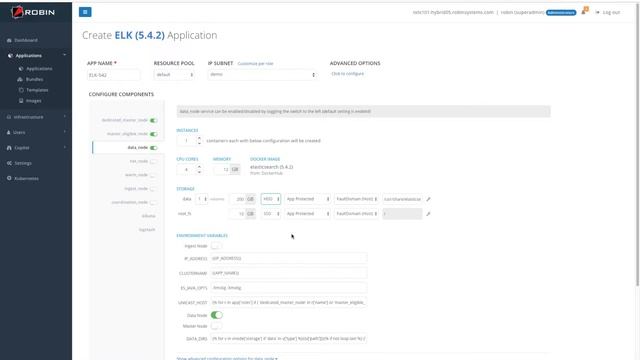This screenshot has width=640, height=360.
Task: Open the IP Subnet dropdown
Action: click(262, 75)
